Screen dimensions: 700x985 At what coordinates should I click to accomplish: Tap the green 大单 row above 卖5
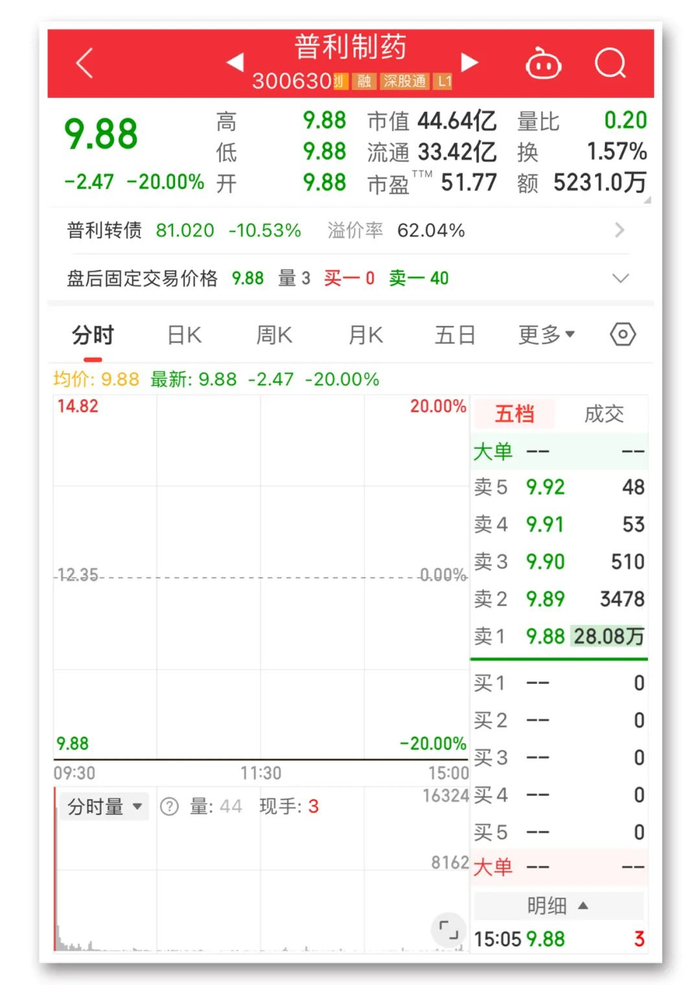pyautogui.click(x=559, y=451)
